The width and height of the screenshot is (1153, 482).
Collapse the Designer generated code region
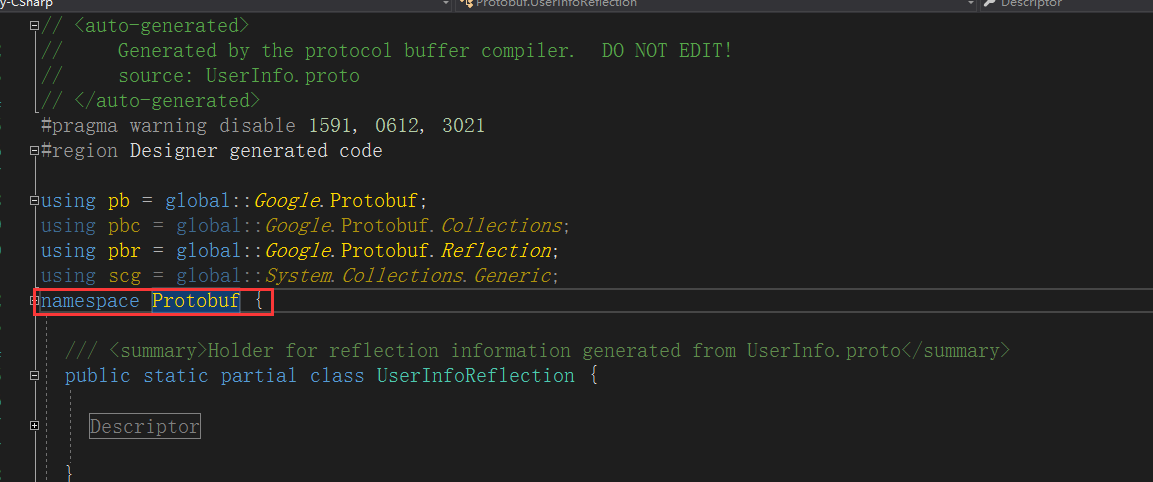pos(36,151)
